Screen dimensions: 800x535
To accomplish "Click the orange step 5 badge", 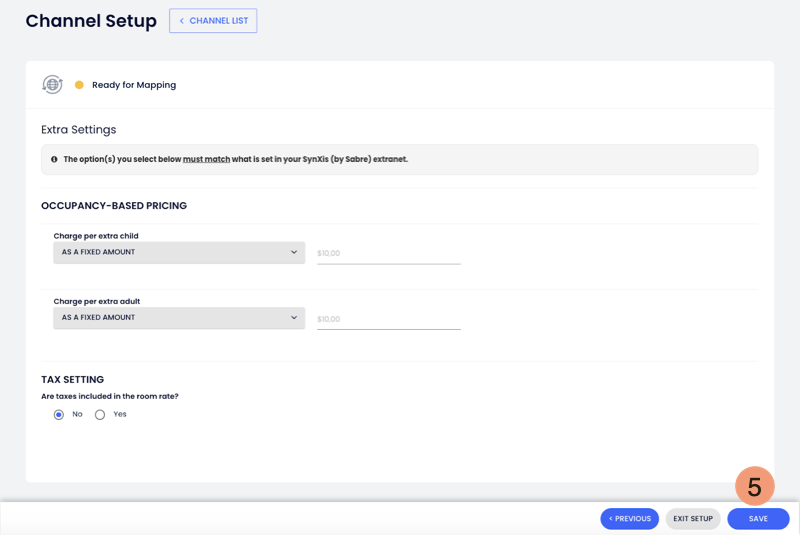I will click(x=754, y=486).
